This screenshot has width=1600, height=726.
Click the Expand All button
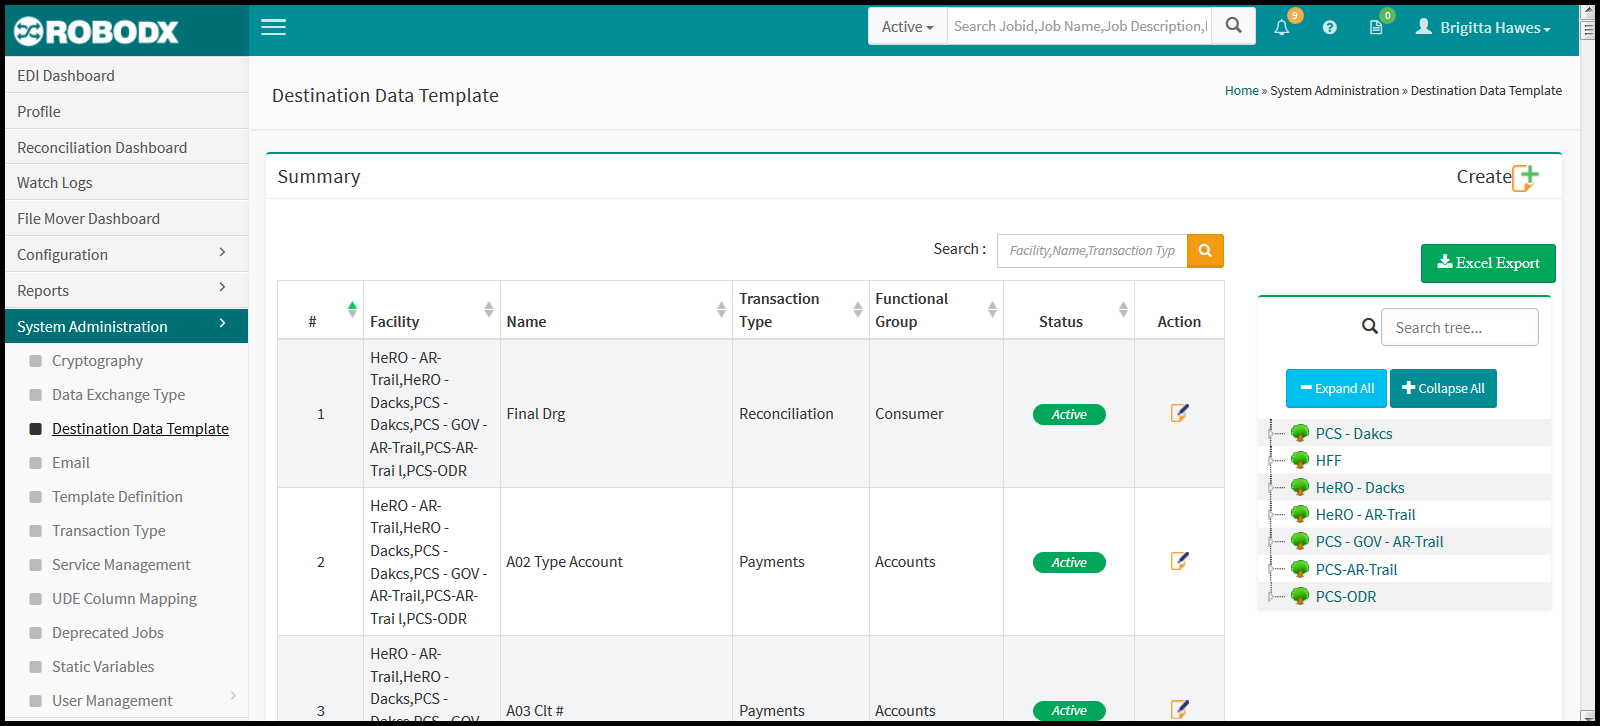point(1336,388)
